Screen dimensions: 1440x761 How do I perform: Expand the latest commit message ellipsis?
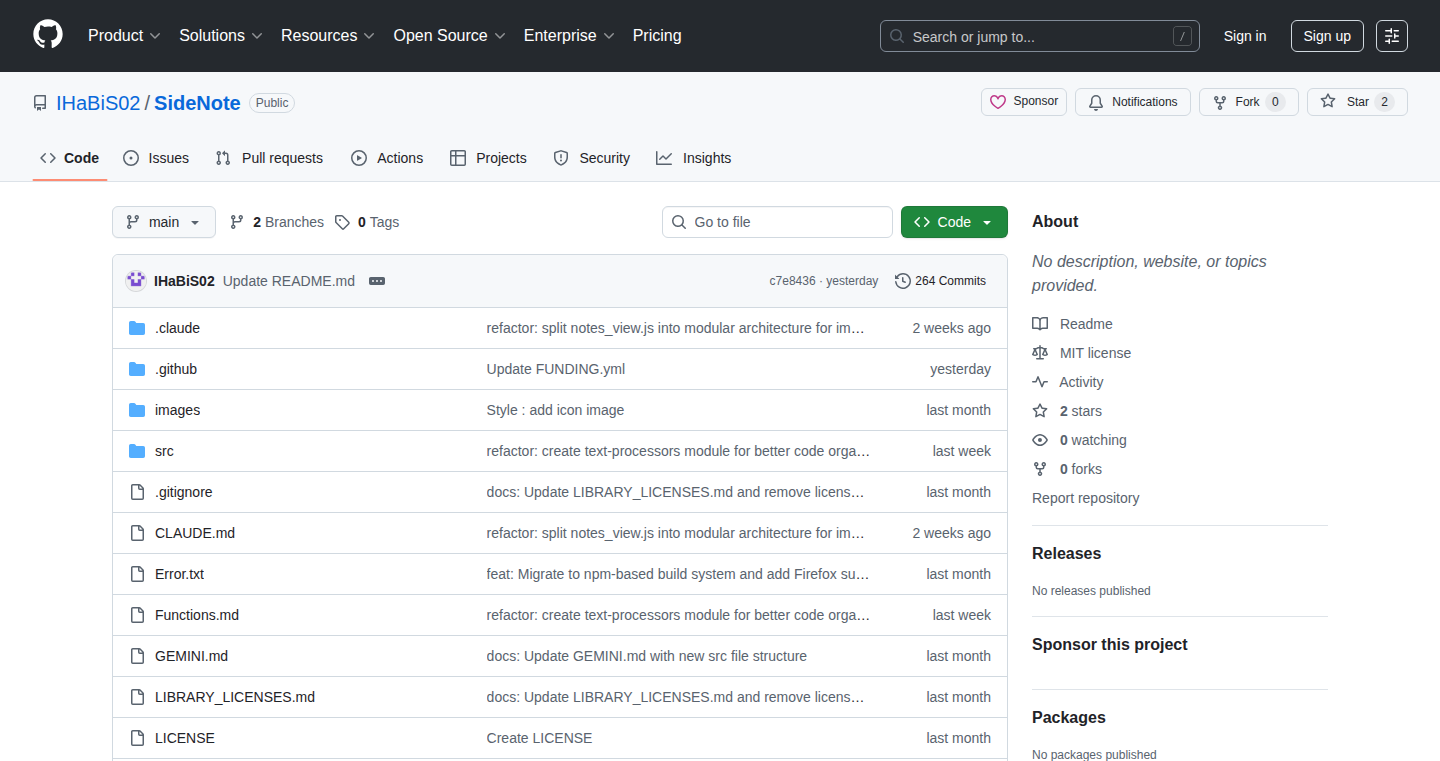(x=377, y=281)
